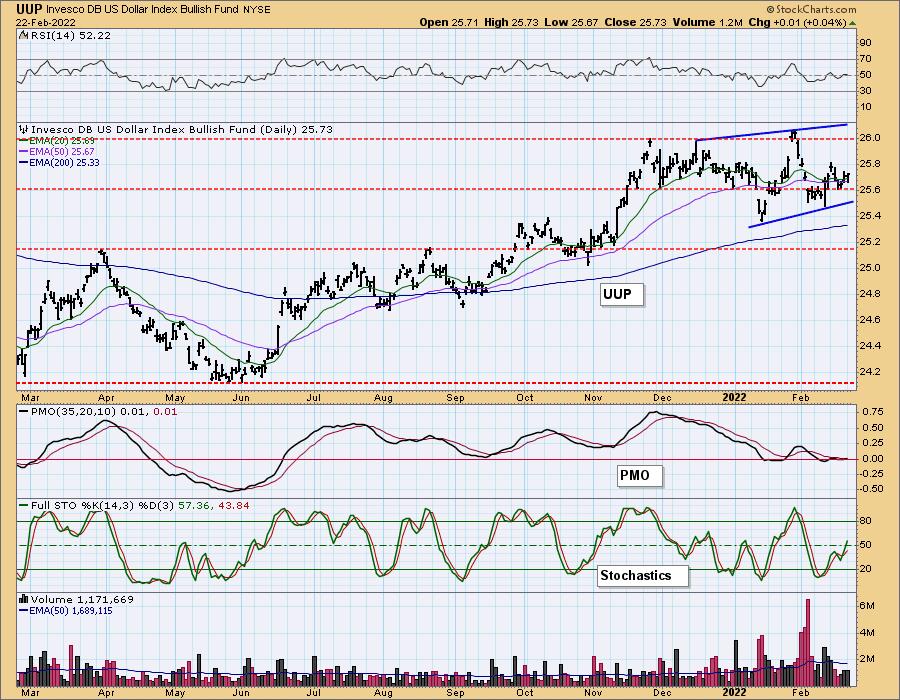Open the StockCharts.com copyright link
Viewport: 900px width, 700px height.
[811, 9]
